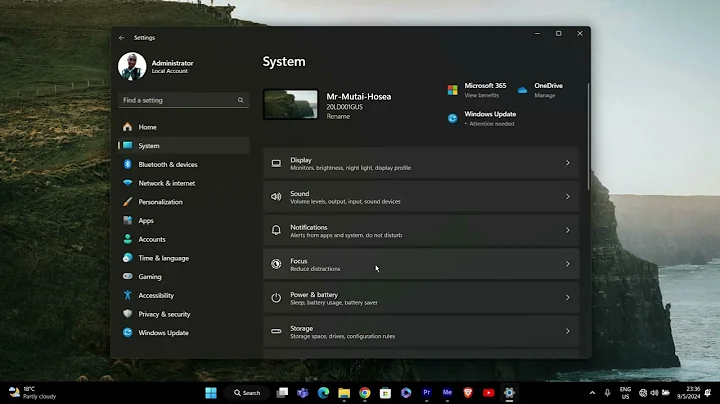Open the Windows Start menu
The image size is (720, 404).
click(211, 393)
